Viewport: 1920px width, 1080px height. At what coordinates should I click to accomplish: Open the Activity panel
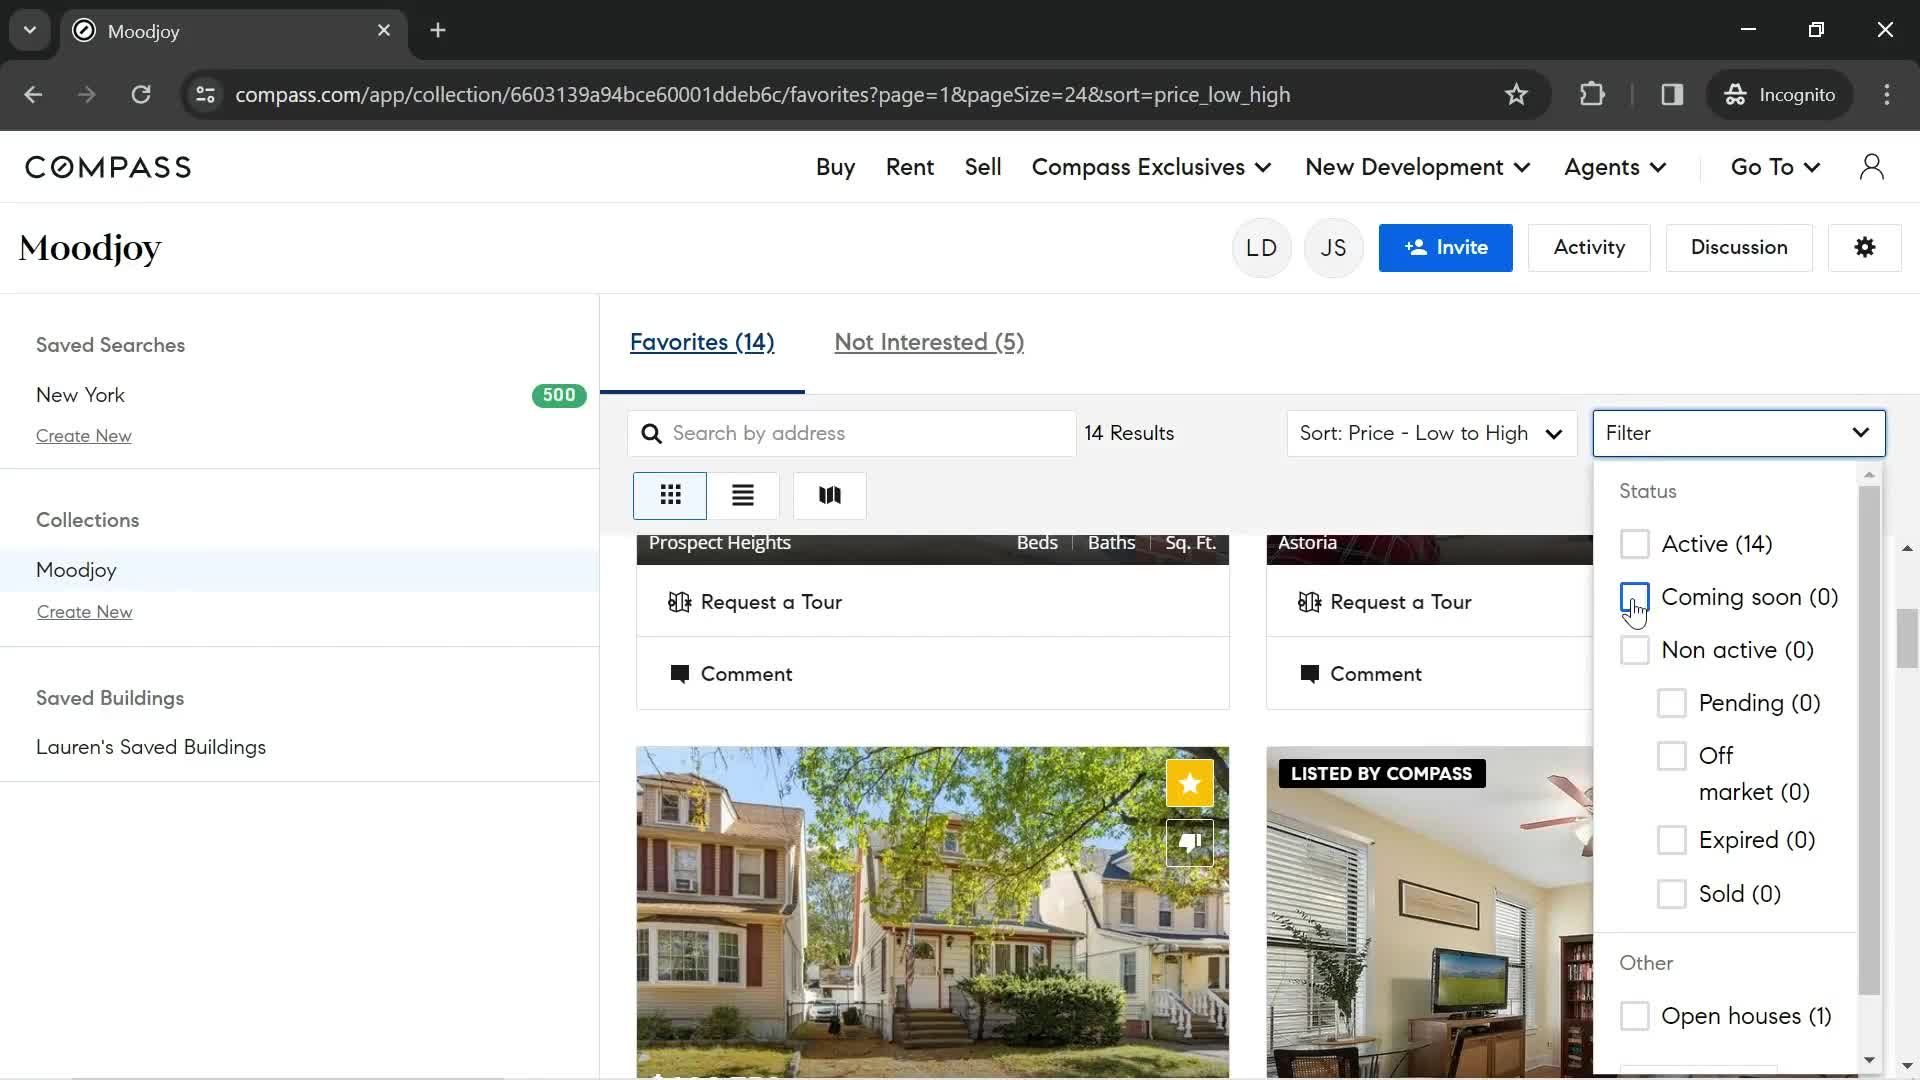(x=1589, y=247)
